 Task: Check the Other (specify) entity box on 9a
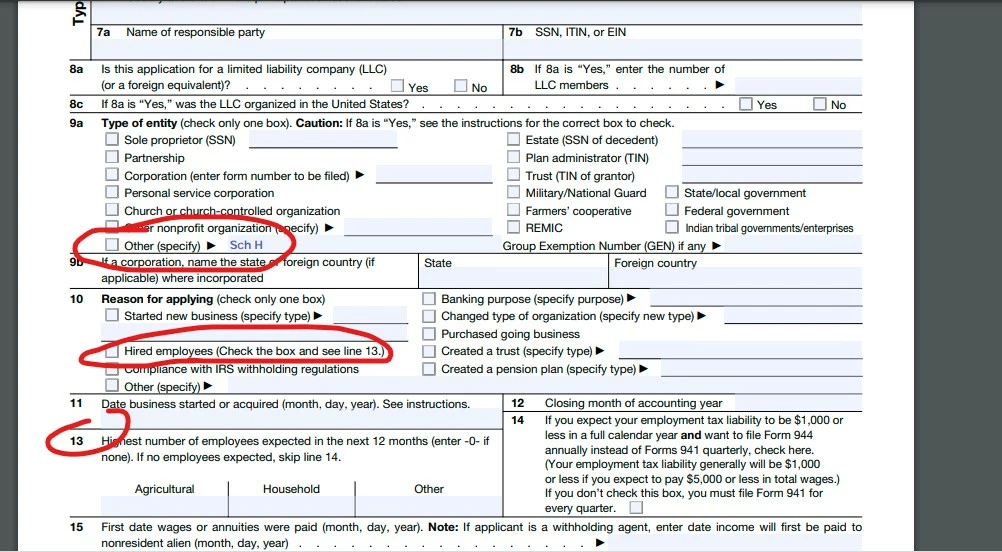(112, 245)
